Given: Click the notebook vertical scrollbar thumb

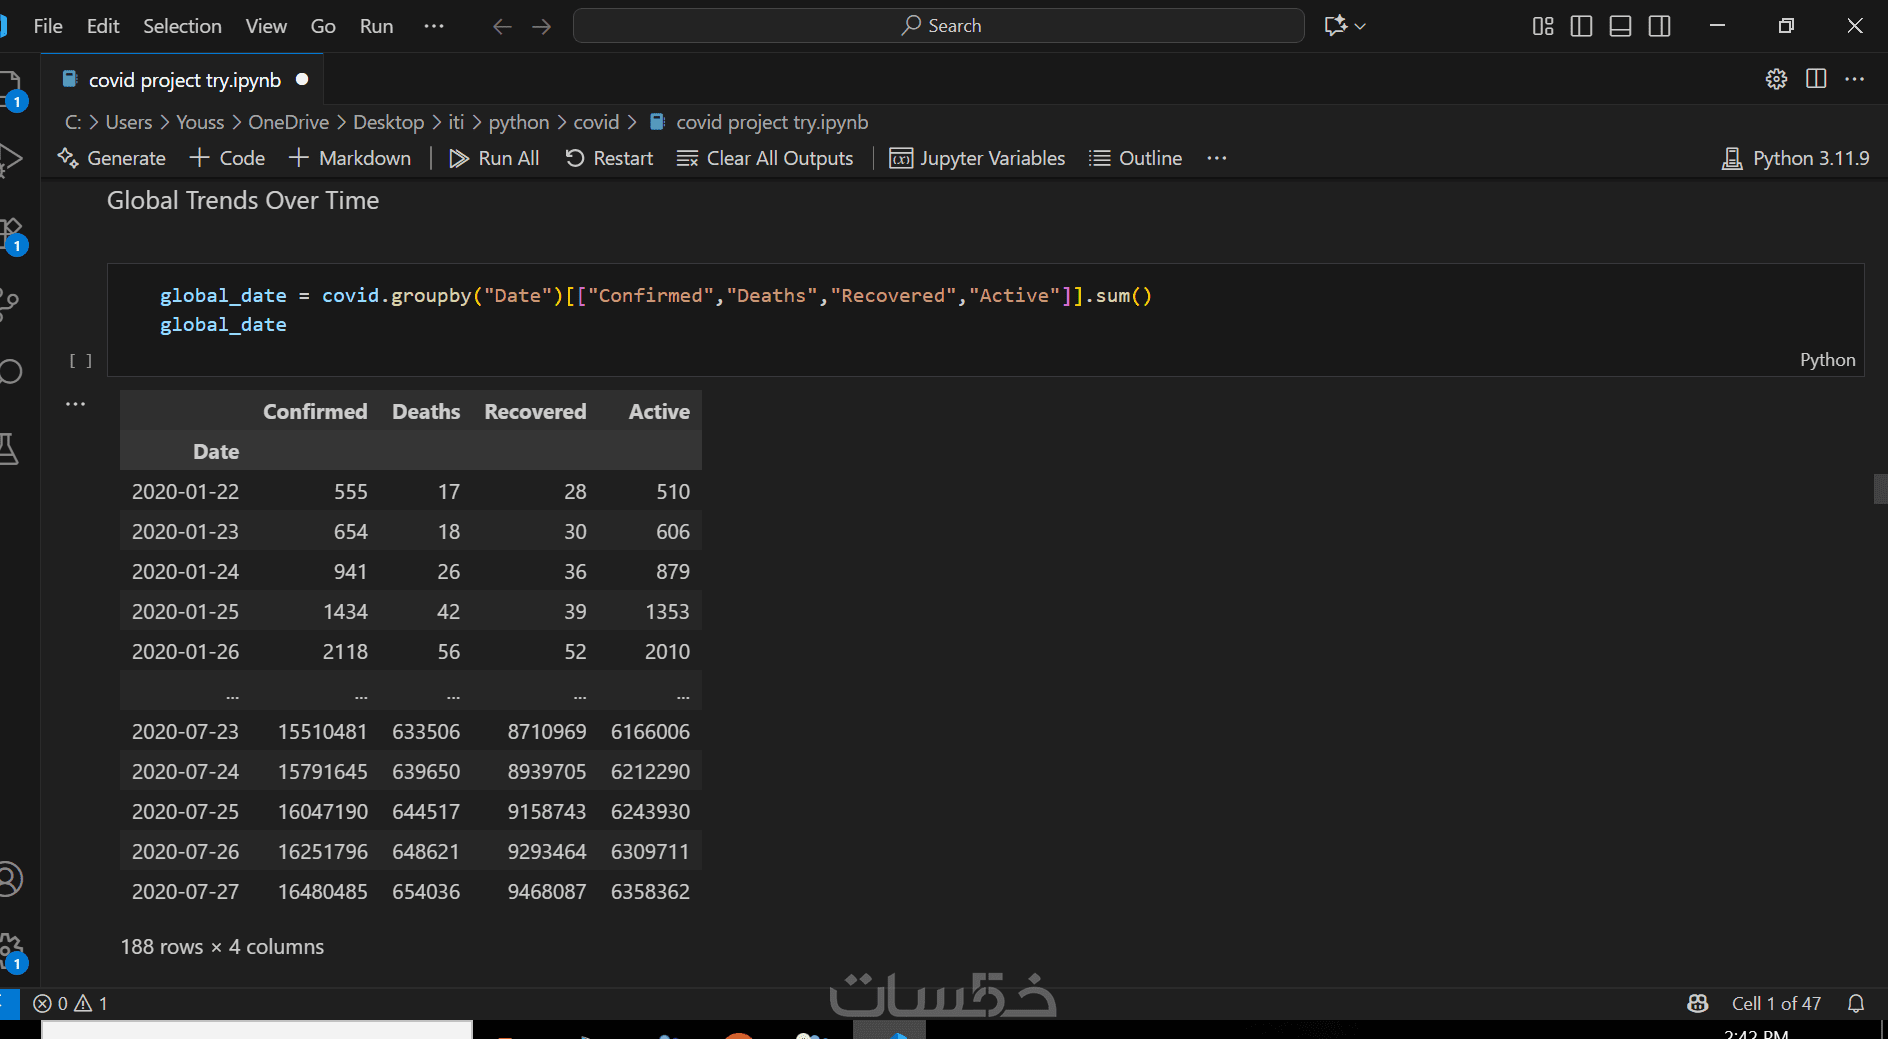Looking at the screenshot, I should pos(1880,489).
